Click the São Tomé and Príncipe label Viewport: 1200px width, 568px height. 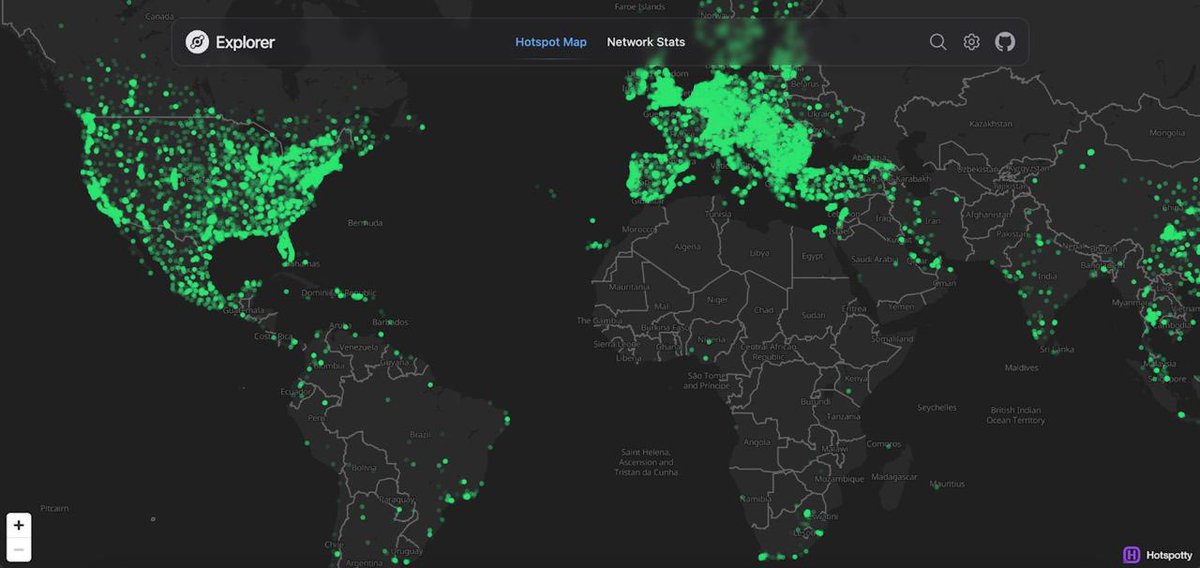705,380
